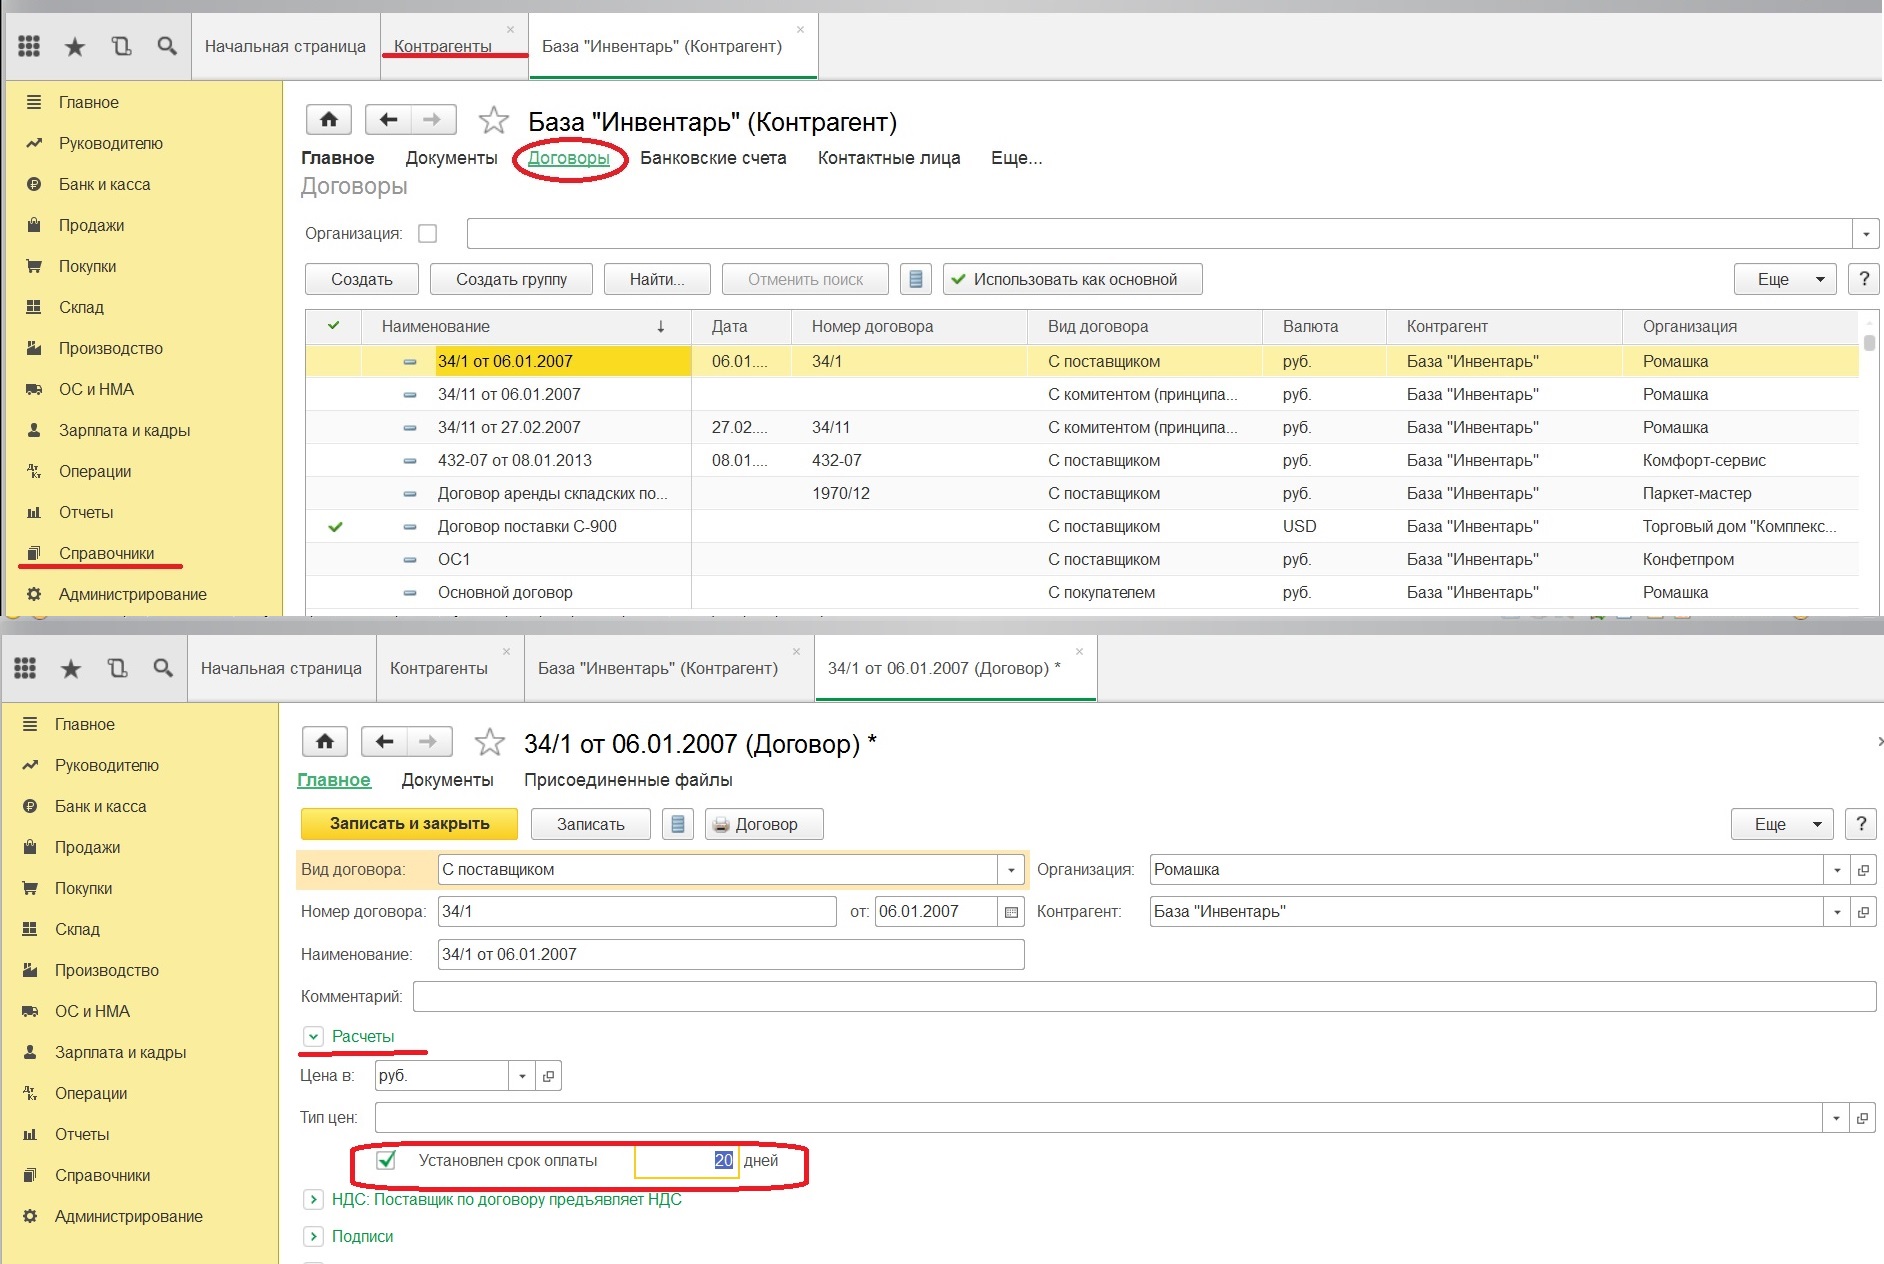Open the sections menu grid in the bottom window
The width and height of the screenshot is (1884, 1264).
[x=25, y=668]
